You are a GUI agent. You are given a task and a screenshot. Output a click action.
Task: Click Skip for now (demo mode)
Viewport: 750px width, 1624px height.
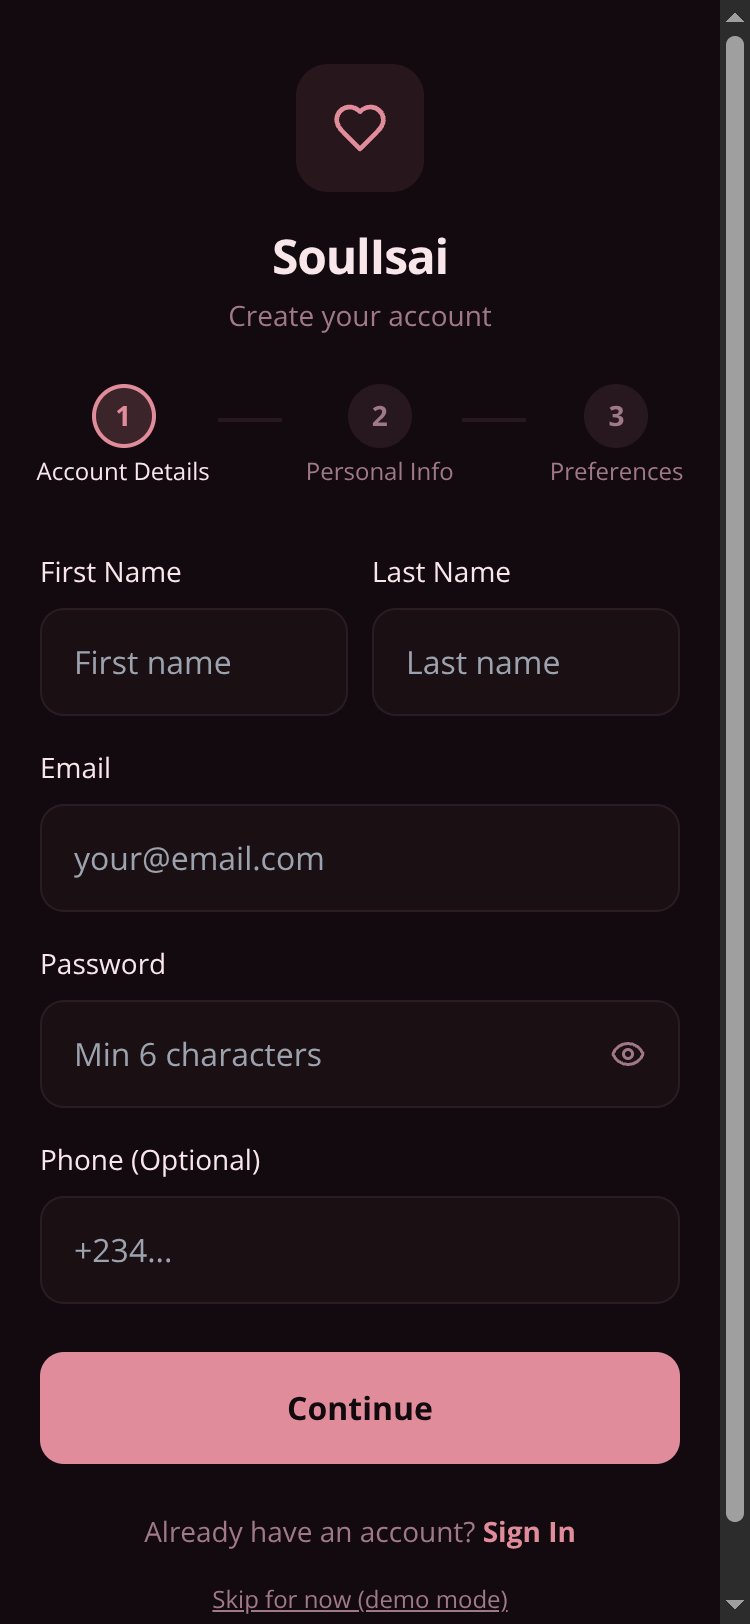pos(360,1599)
